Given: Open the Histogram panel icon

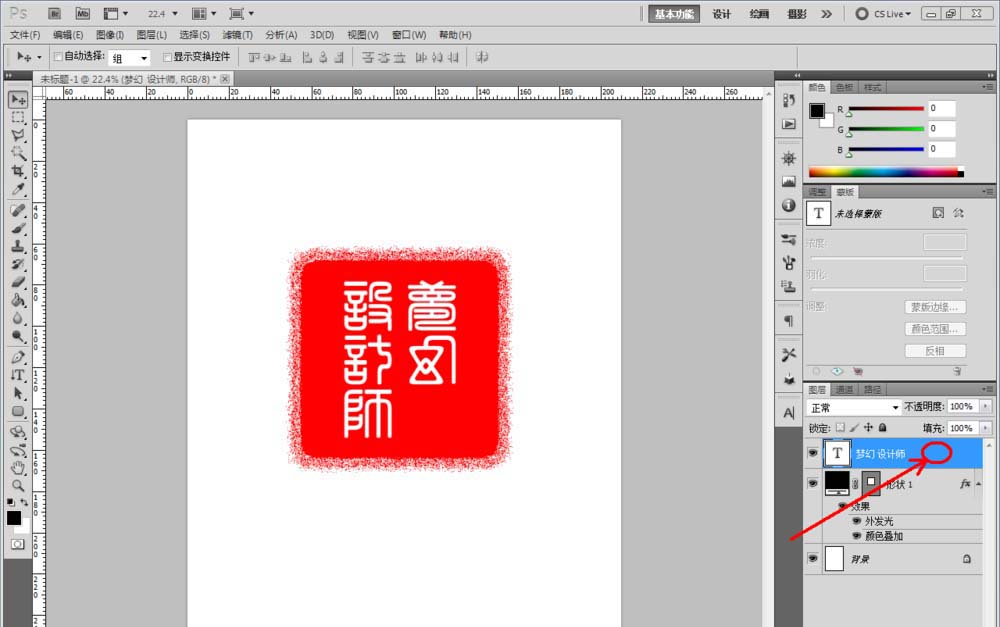Looking at the screenshot, I should click(x=788, y=181).
